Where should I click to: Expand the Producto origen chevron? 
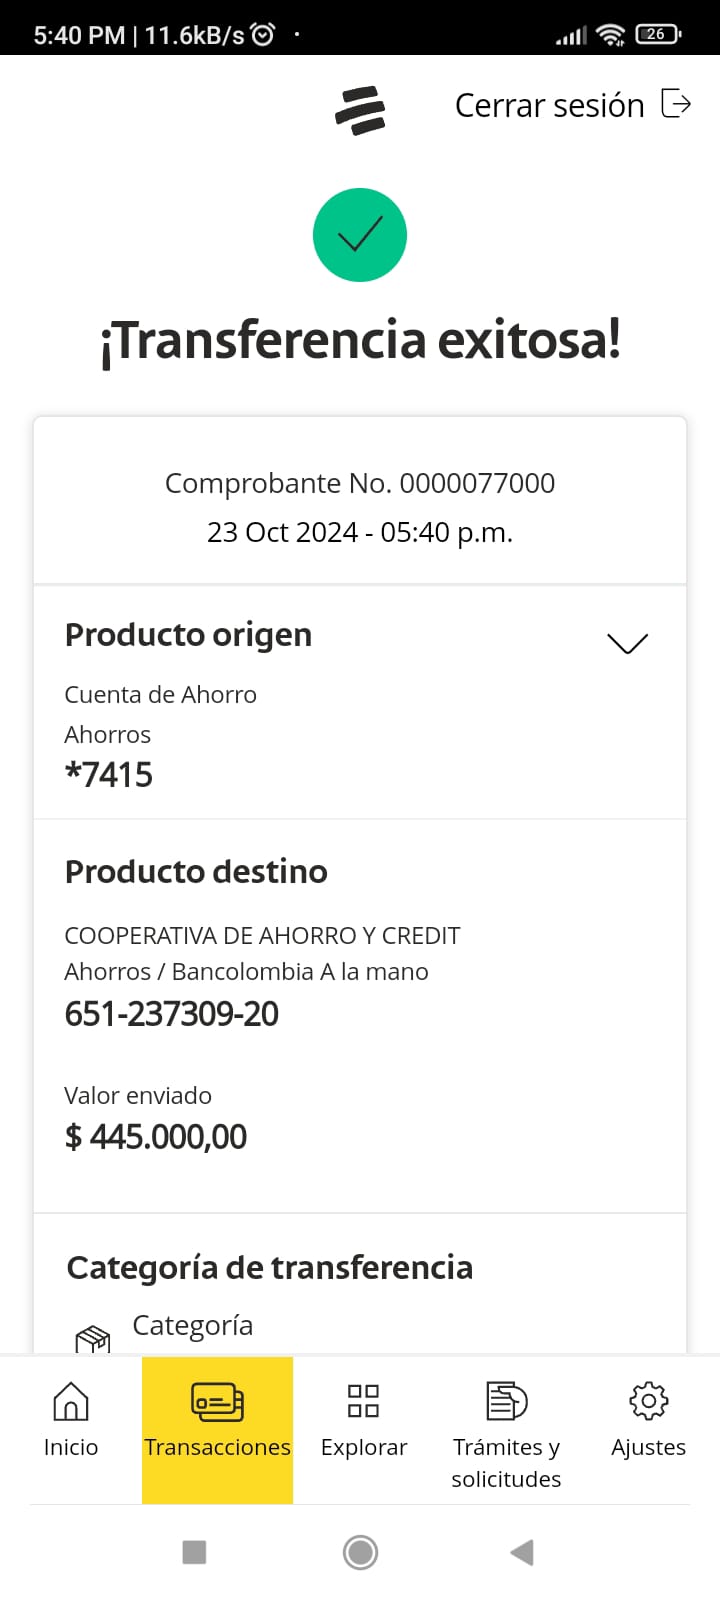pos(627,643)
